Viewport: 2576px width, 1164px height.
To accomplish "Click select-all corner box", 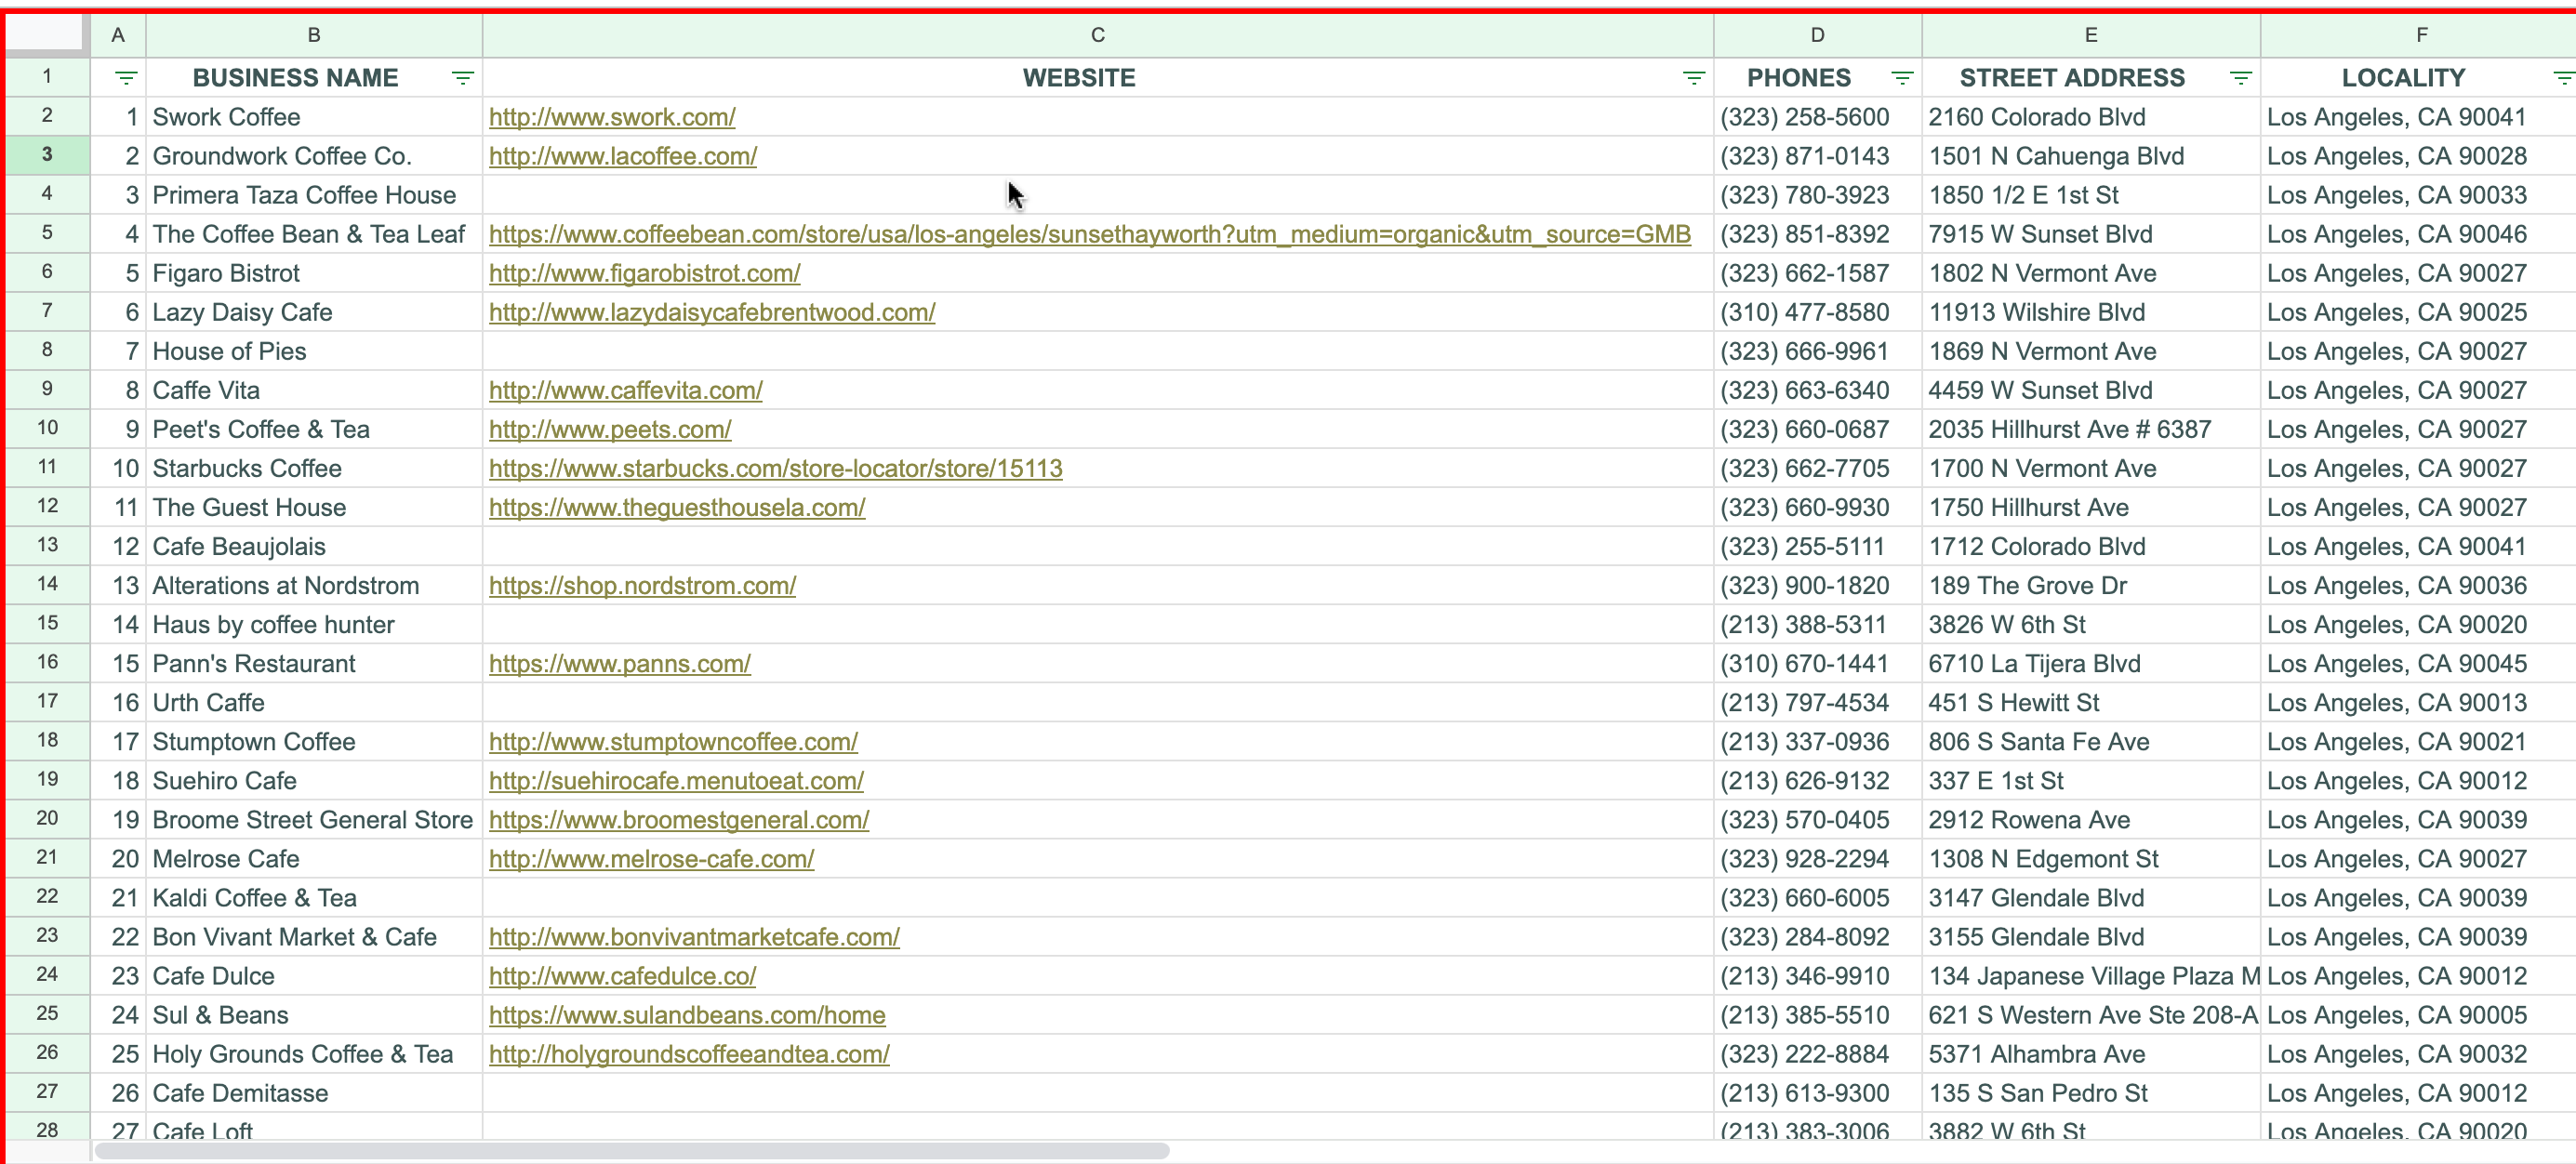I will click(46, 34).
